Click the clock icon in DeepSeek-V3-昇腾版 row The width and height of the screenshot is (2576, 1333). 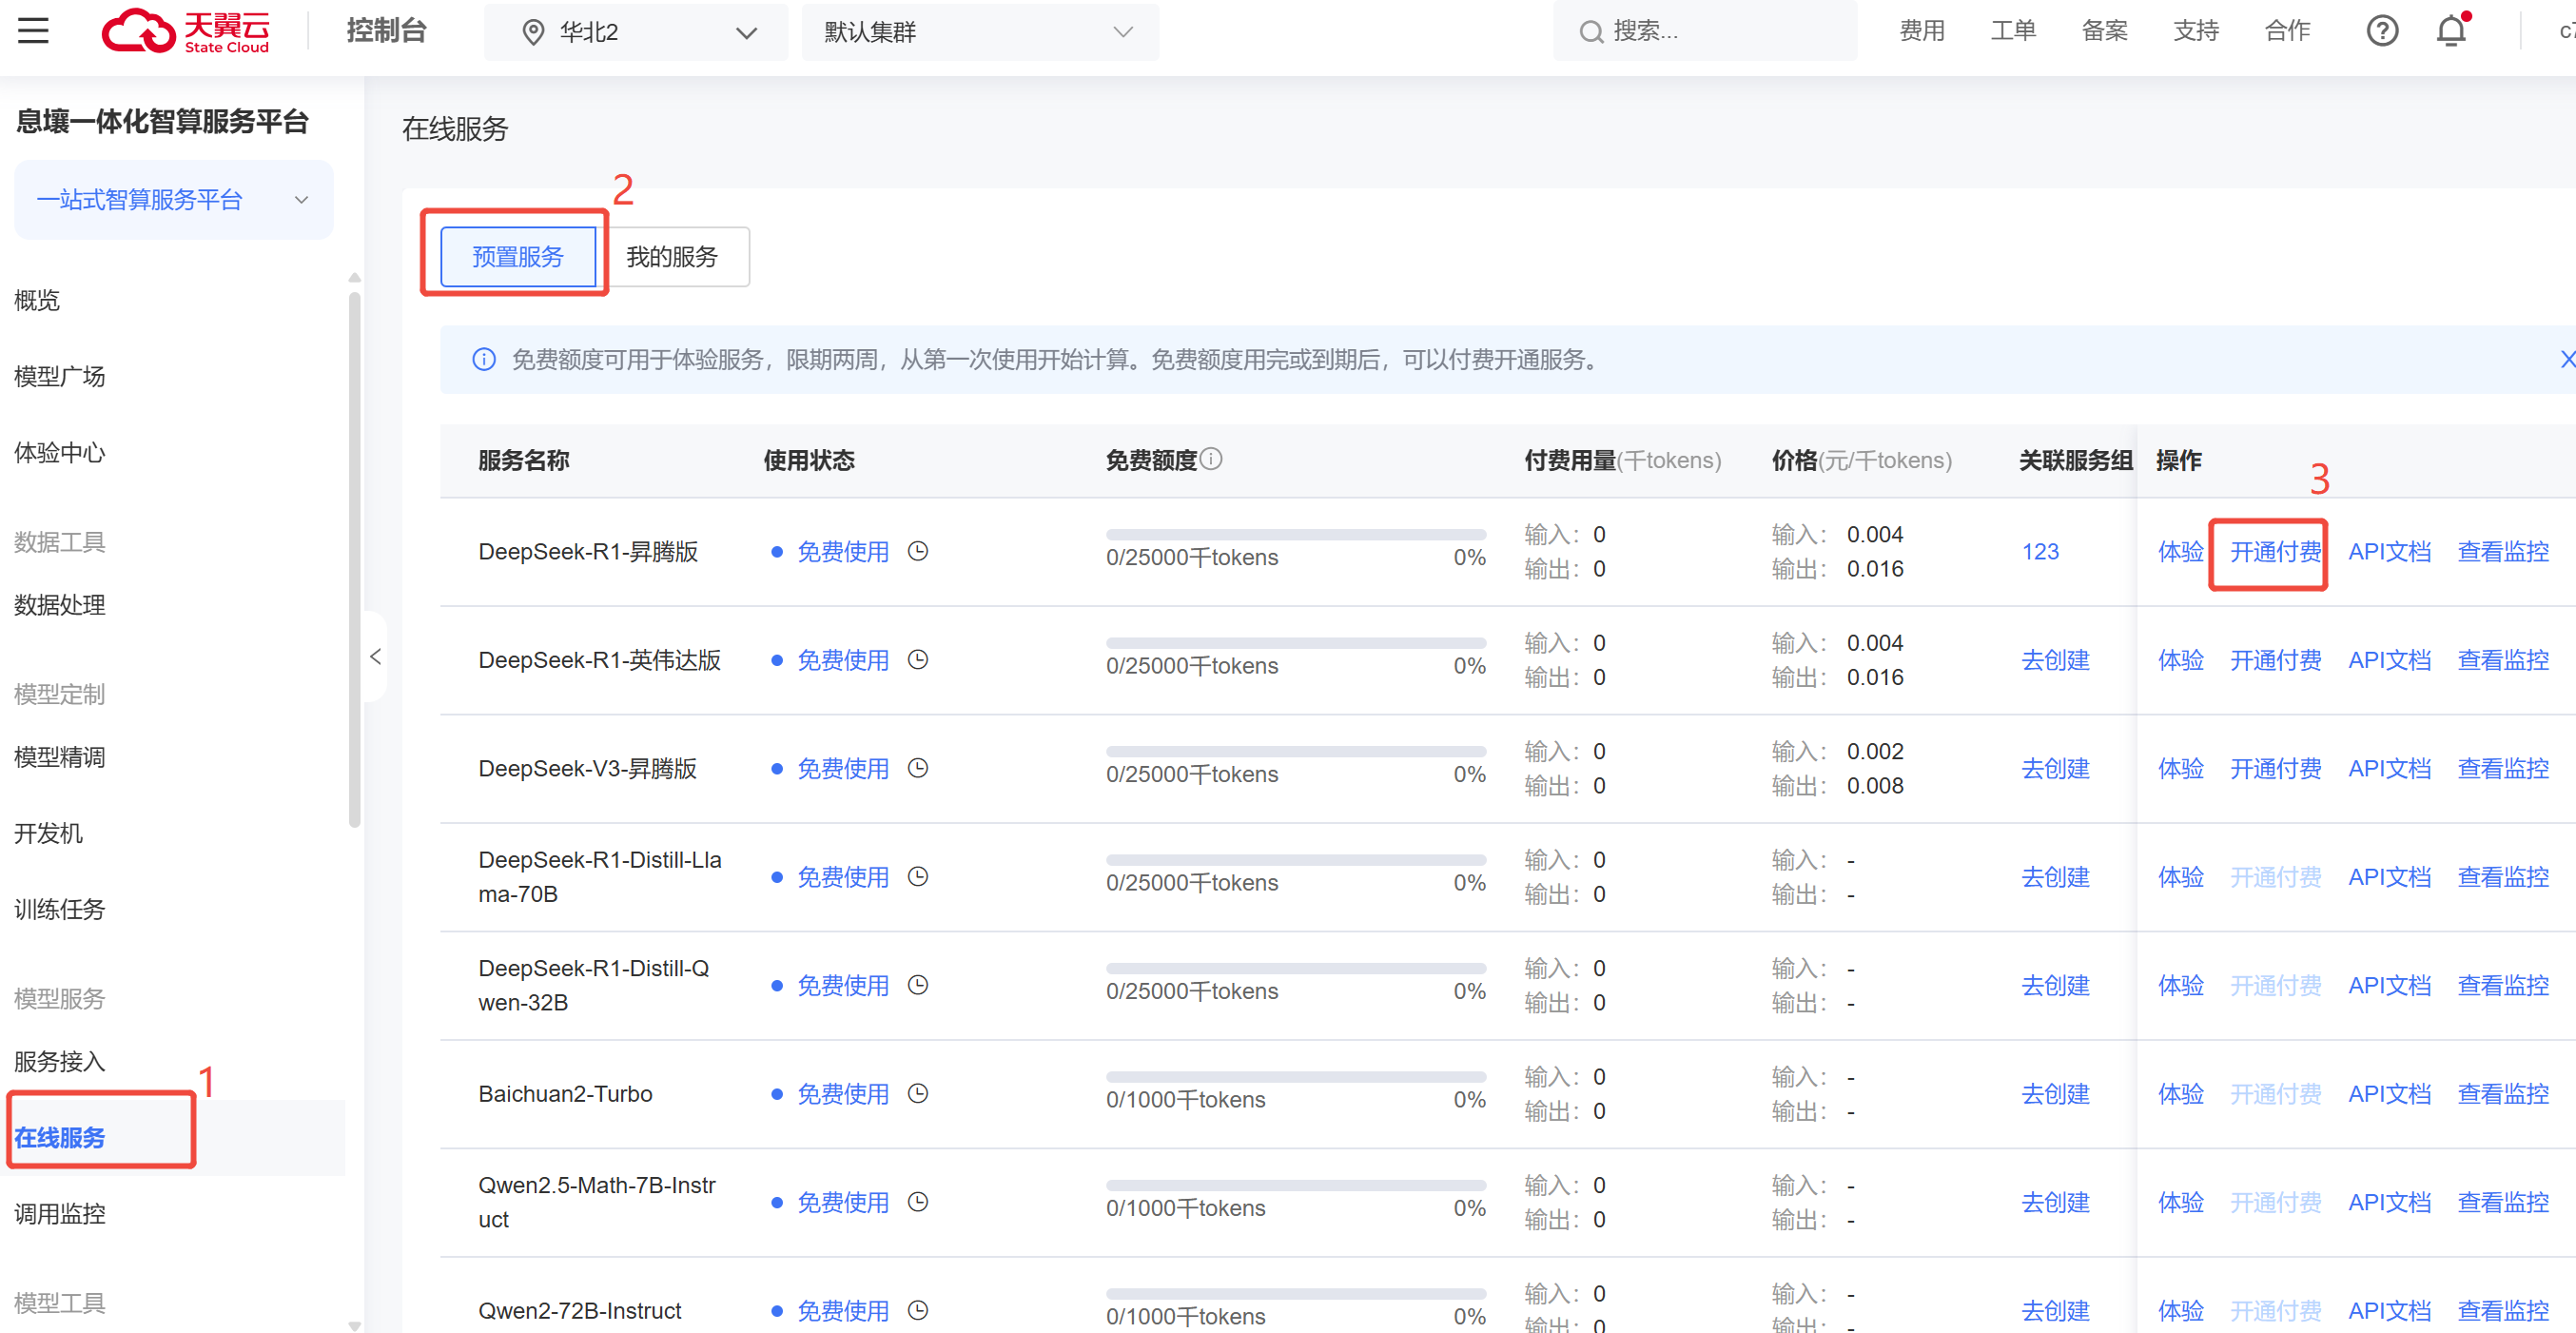tap(918, 768)
